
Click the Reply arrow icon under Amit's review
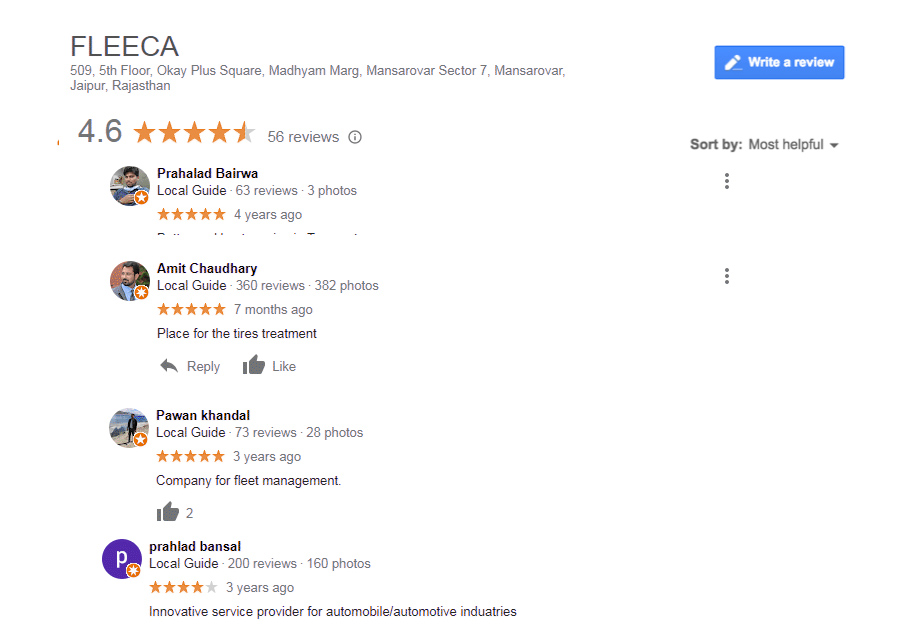[169, 365]
